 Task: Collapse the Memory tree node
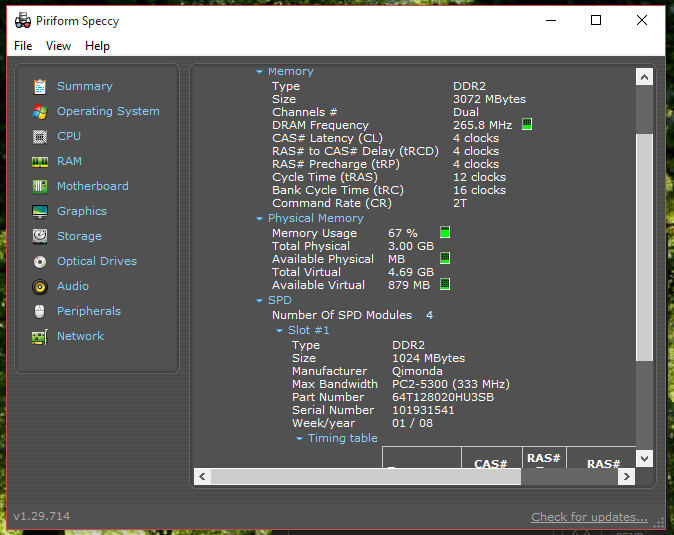click(x=259, y=72)
